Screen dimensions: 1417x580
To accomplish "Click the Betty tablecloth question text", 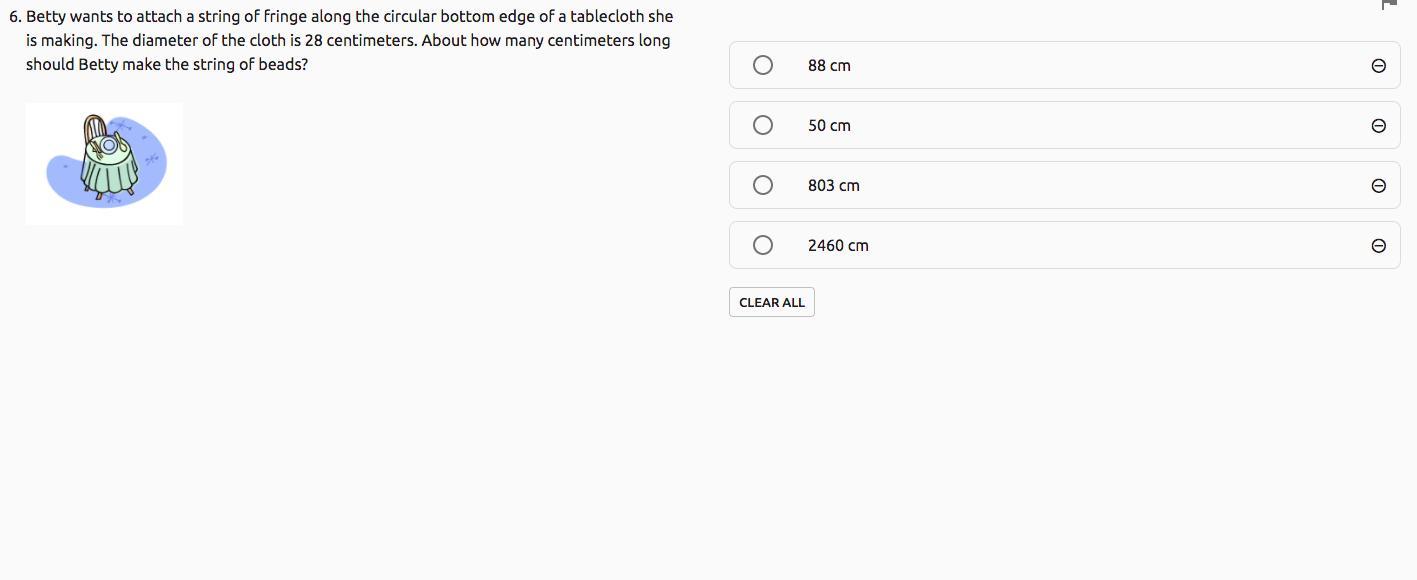I will coord(348,41).
